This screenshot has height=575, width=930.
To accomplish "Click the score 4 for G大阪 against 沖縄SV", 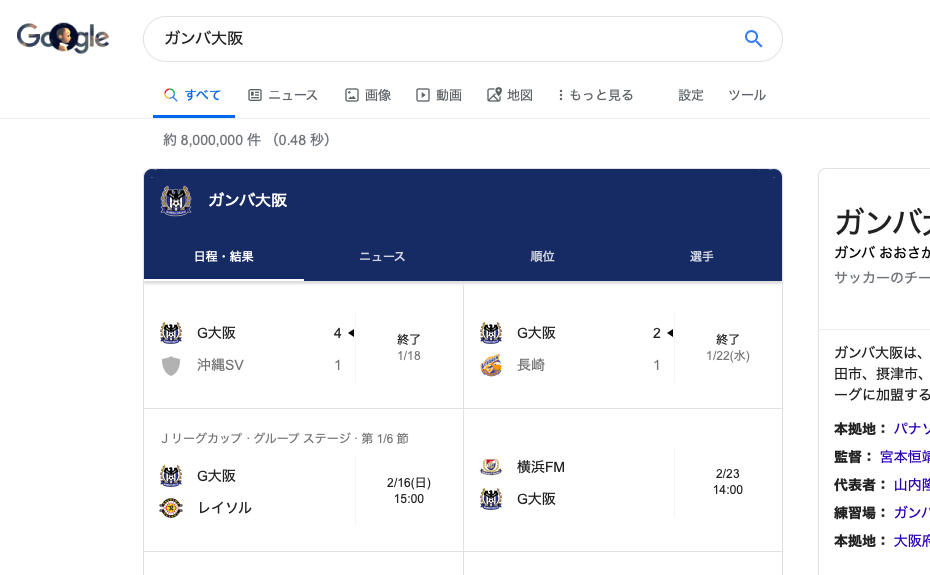I will (x=337, y=333).
